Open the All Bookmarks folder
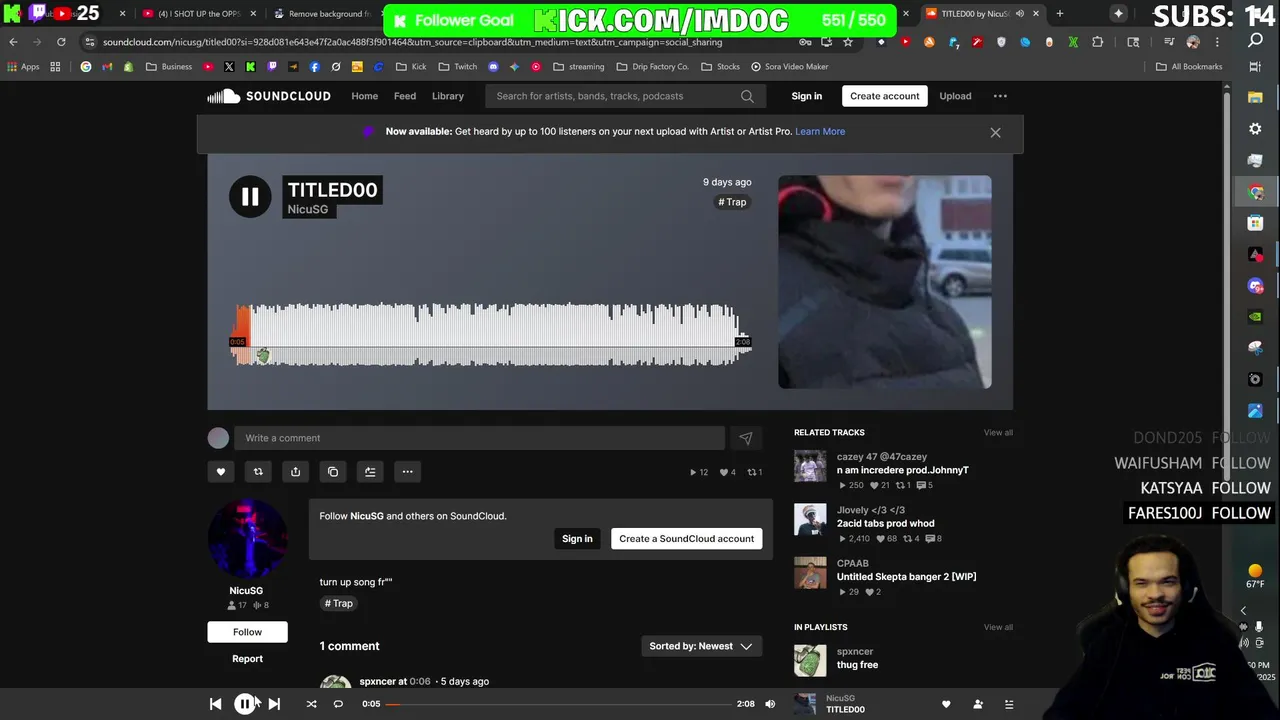 tap(1189, 67)
